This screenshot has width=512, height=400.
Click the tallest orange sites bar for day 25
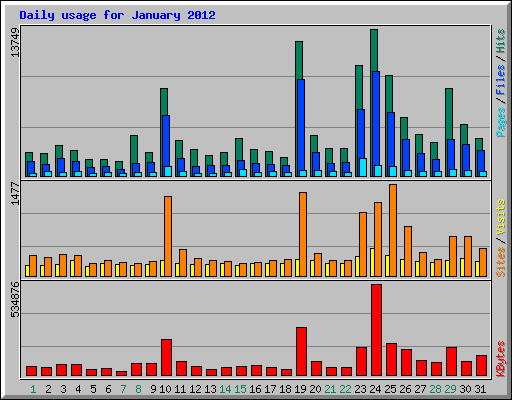point(393,230)
